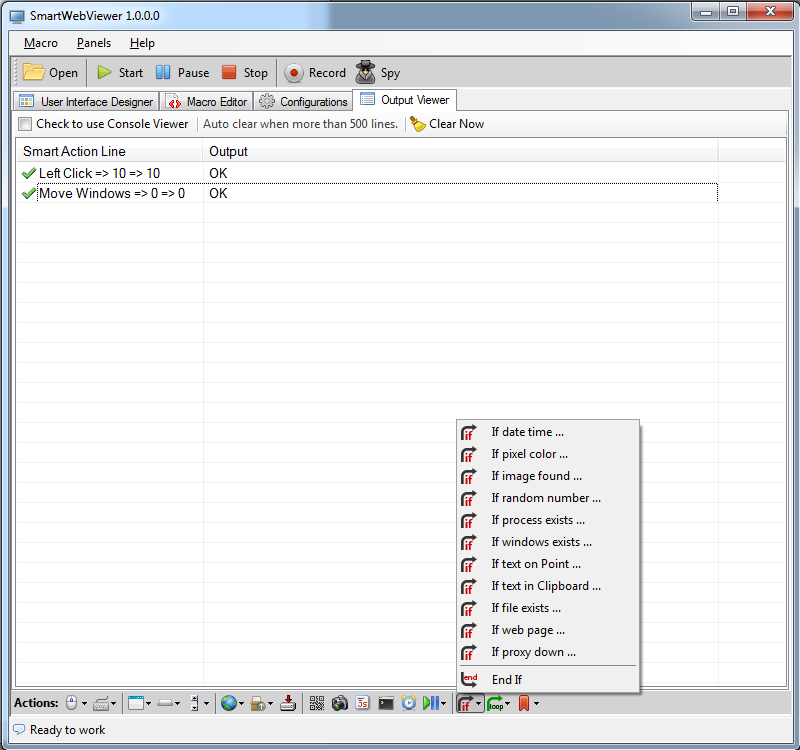
Task: Begin recording with the Record icon
Action: coord(293,73)
